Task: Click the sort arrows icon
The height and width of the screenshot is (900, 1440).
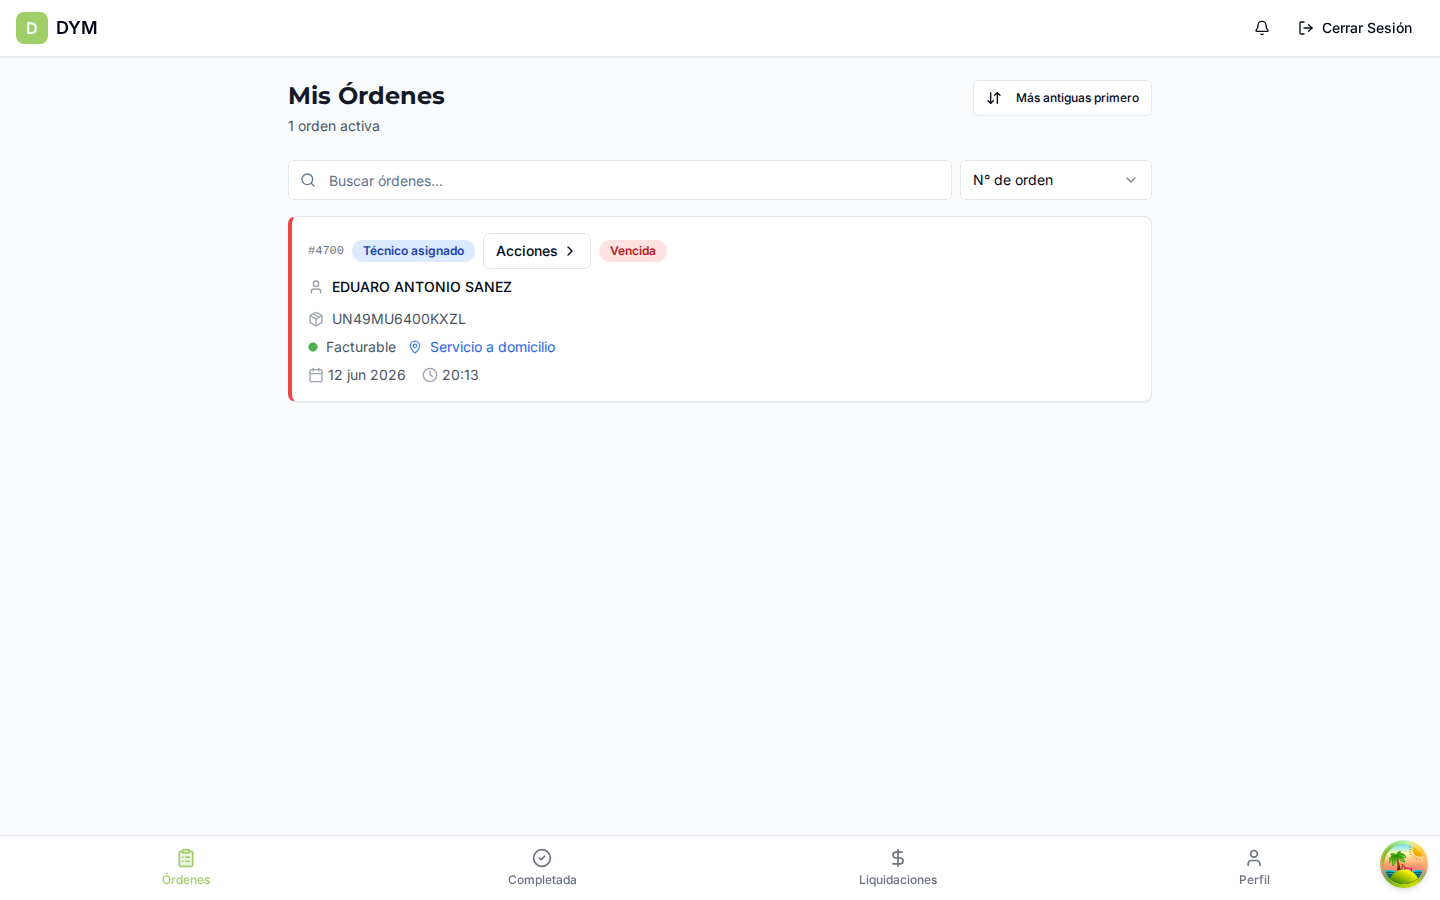Action: [994, 98]
